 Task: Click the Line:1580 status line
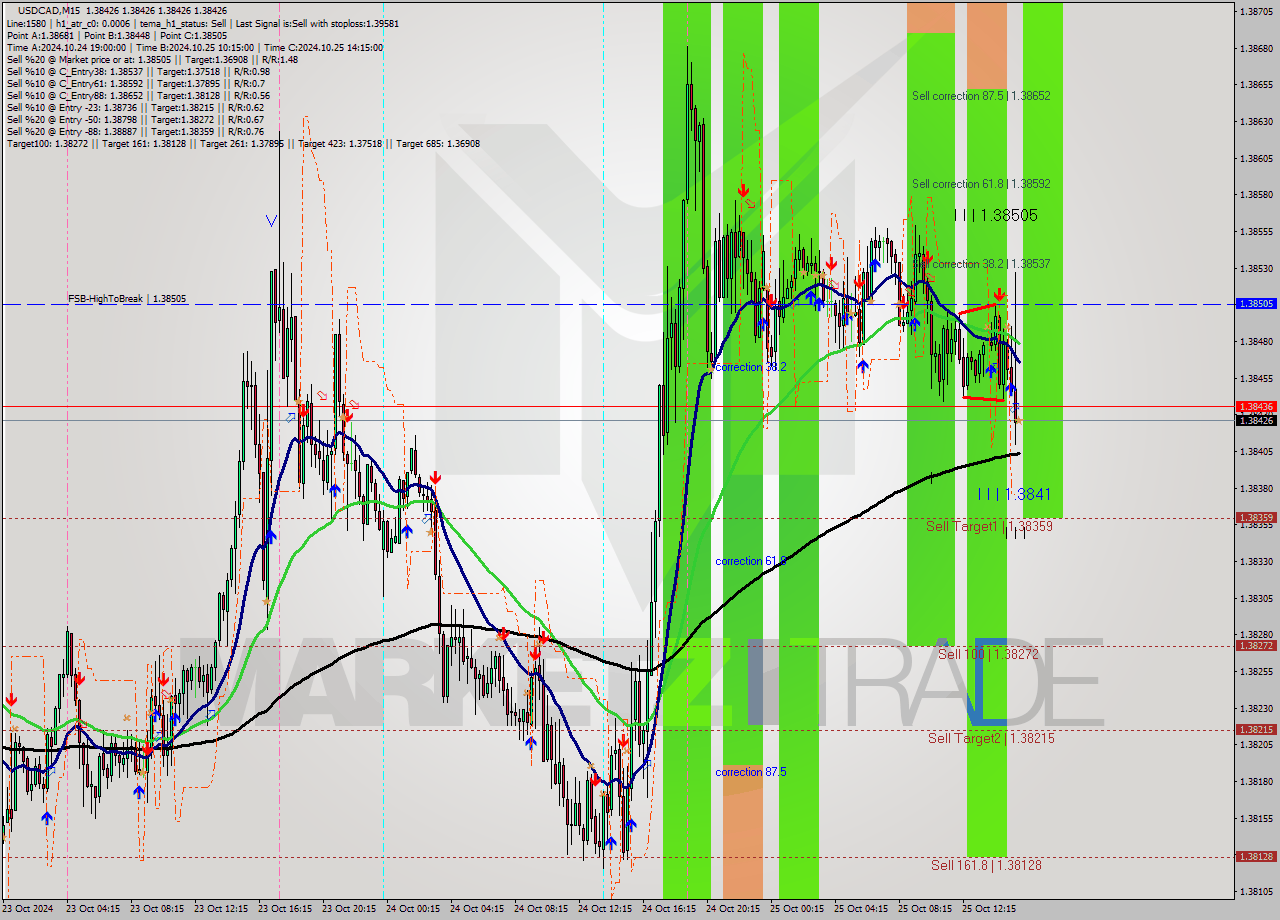click(x=204, y=23)
